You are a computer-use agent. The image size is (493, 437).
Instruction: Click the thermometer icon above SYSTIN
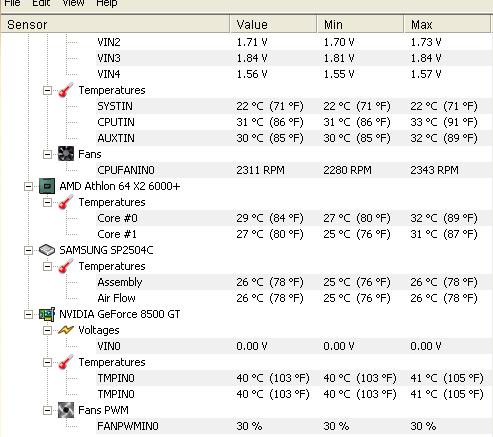[66, 90]
